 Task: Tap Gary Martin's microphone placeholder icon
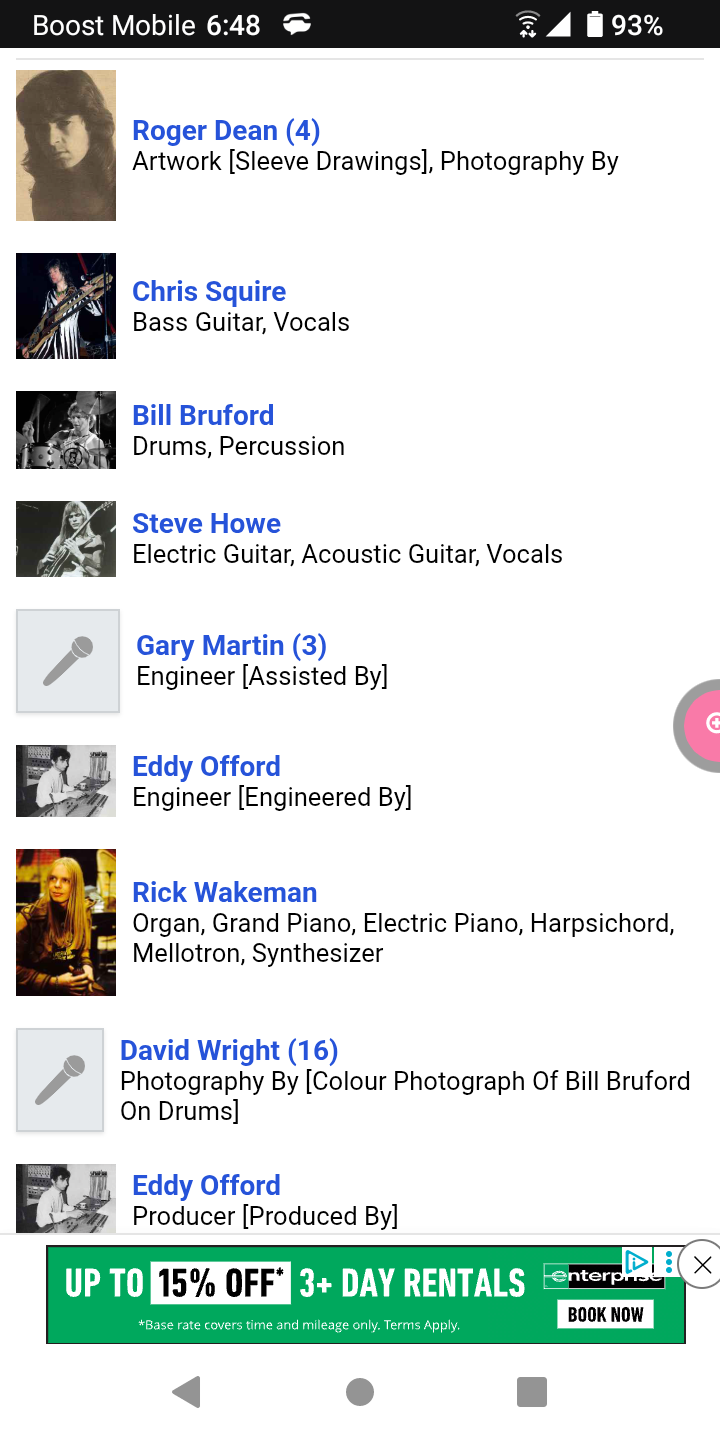pos(68,661)
